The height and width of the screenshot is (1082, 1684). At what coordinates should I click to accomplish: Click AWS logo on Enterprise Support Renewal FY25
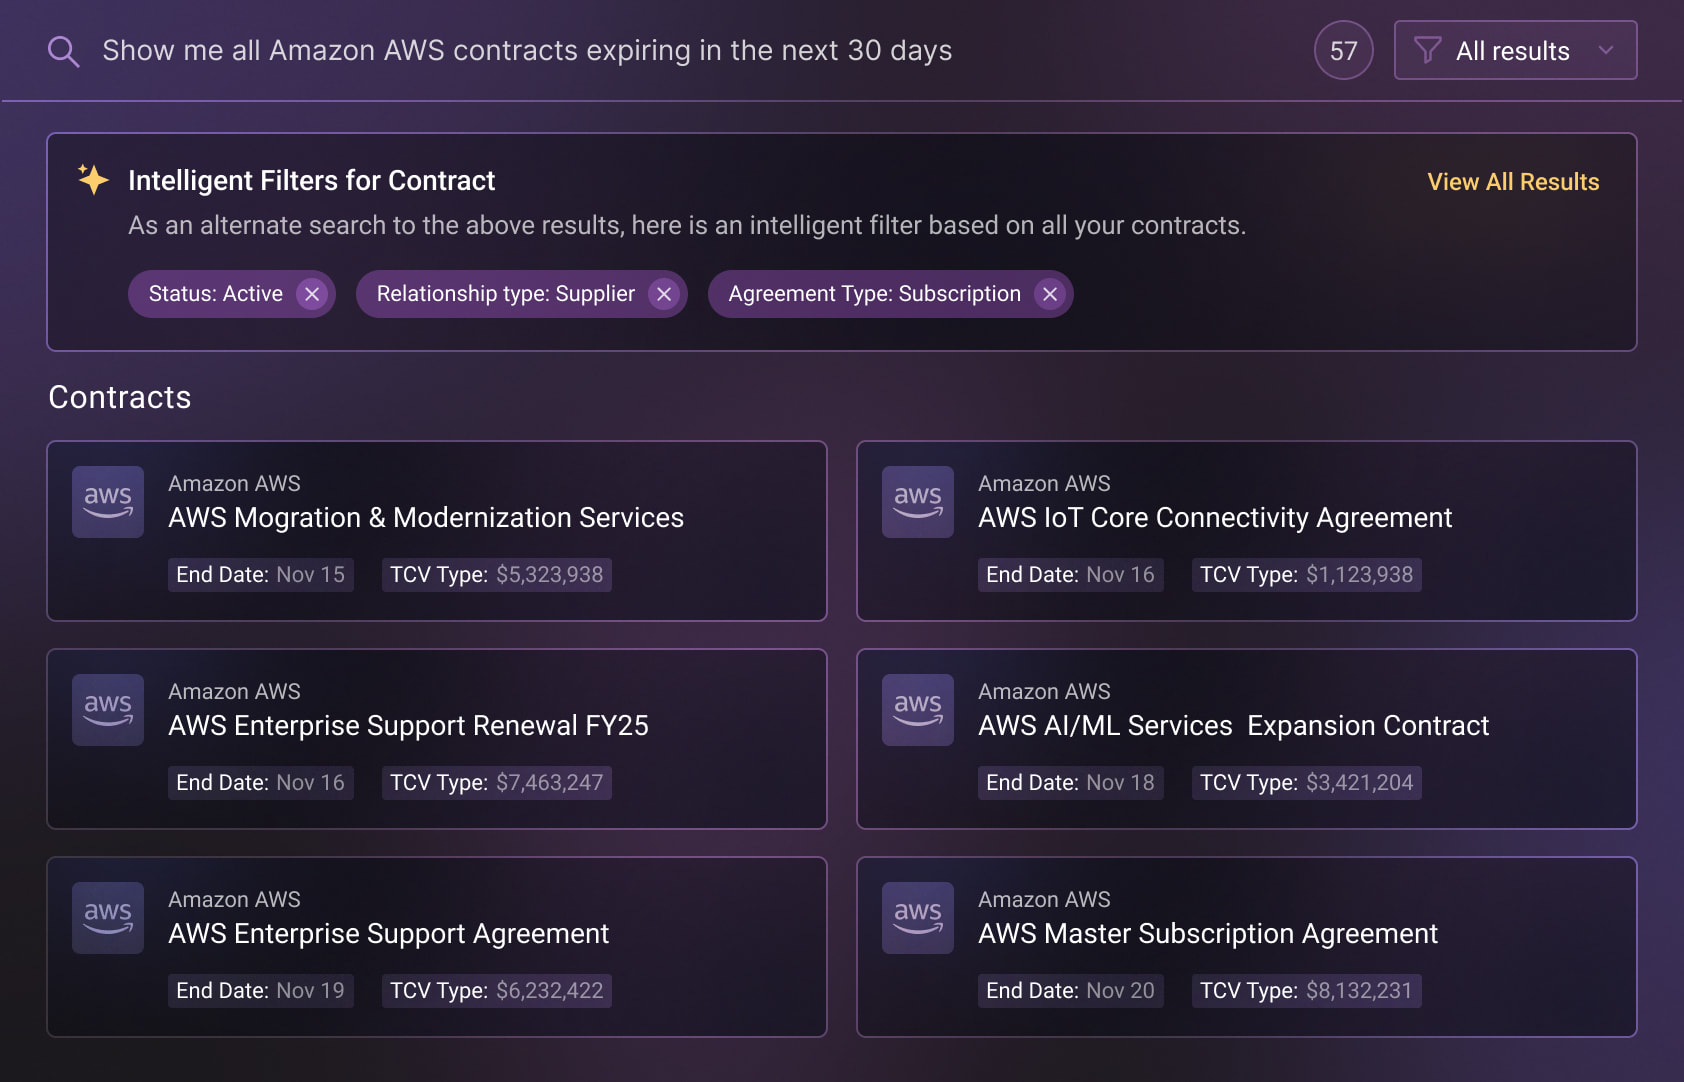[x=108, y=710]
